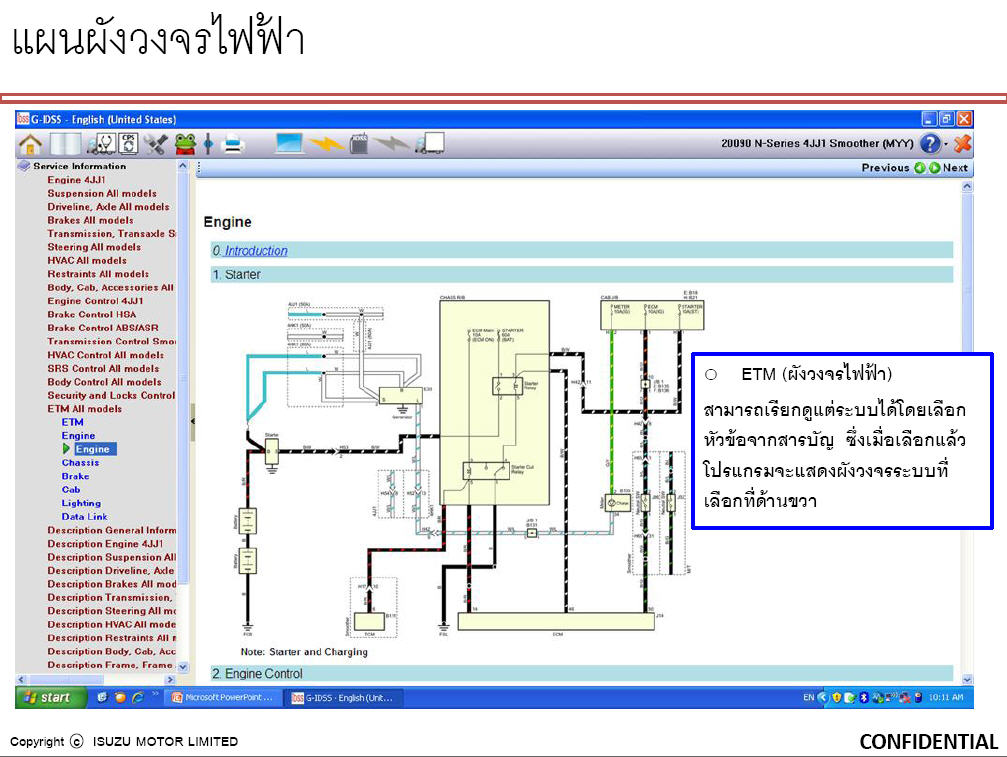Select Description General Information item

[111, 530]
